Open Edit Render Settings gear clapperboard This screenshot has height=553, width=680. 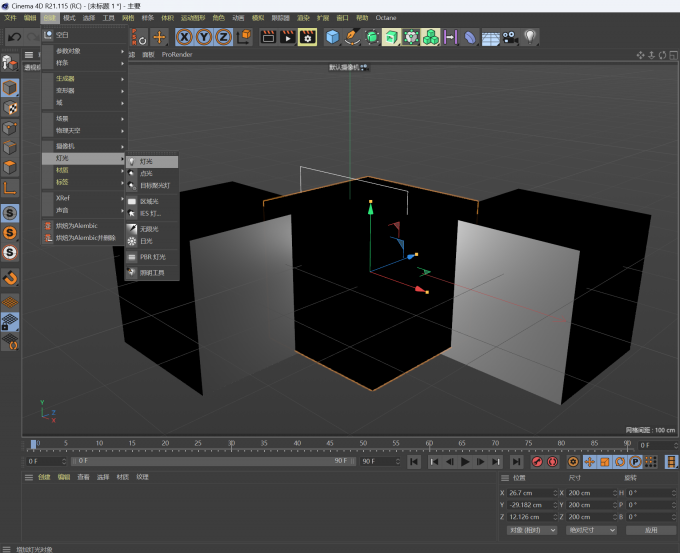point(307,37)
